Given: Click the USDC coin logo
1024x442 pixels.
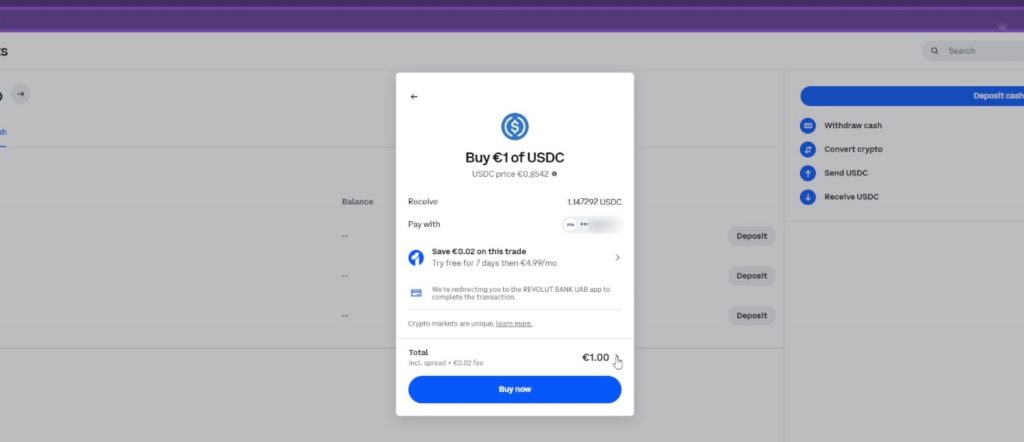Looking at the screenshot, I should [x=515, y=127].
